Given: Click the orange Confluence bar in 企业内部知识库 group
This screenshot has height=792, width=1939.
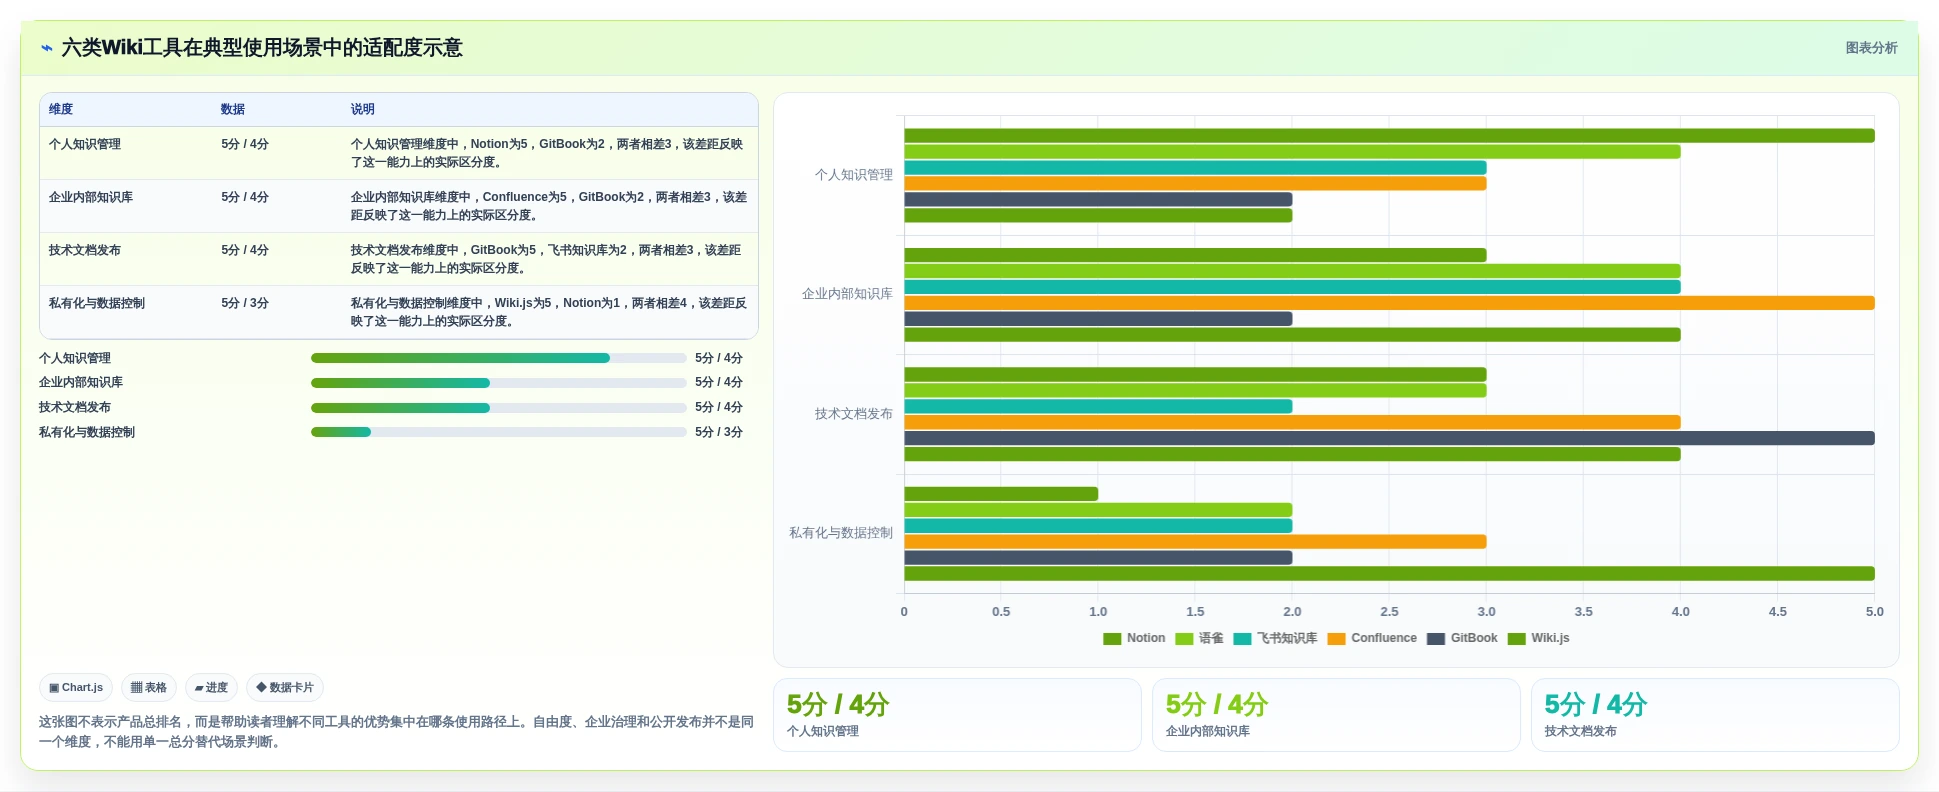Looking at the screenshot, I should coord(1389,303).
